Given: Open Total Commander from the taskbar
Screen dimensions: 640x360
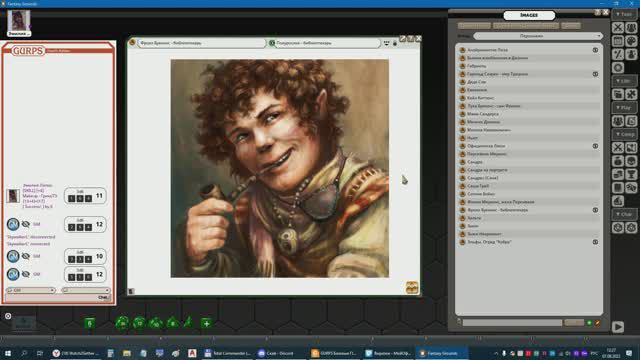Looking at the screenshot, I should click(x=228, y=353).
